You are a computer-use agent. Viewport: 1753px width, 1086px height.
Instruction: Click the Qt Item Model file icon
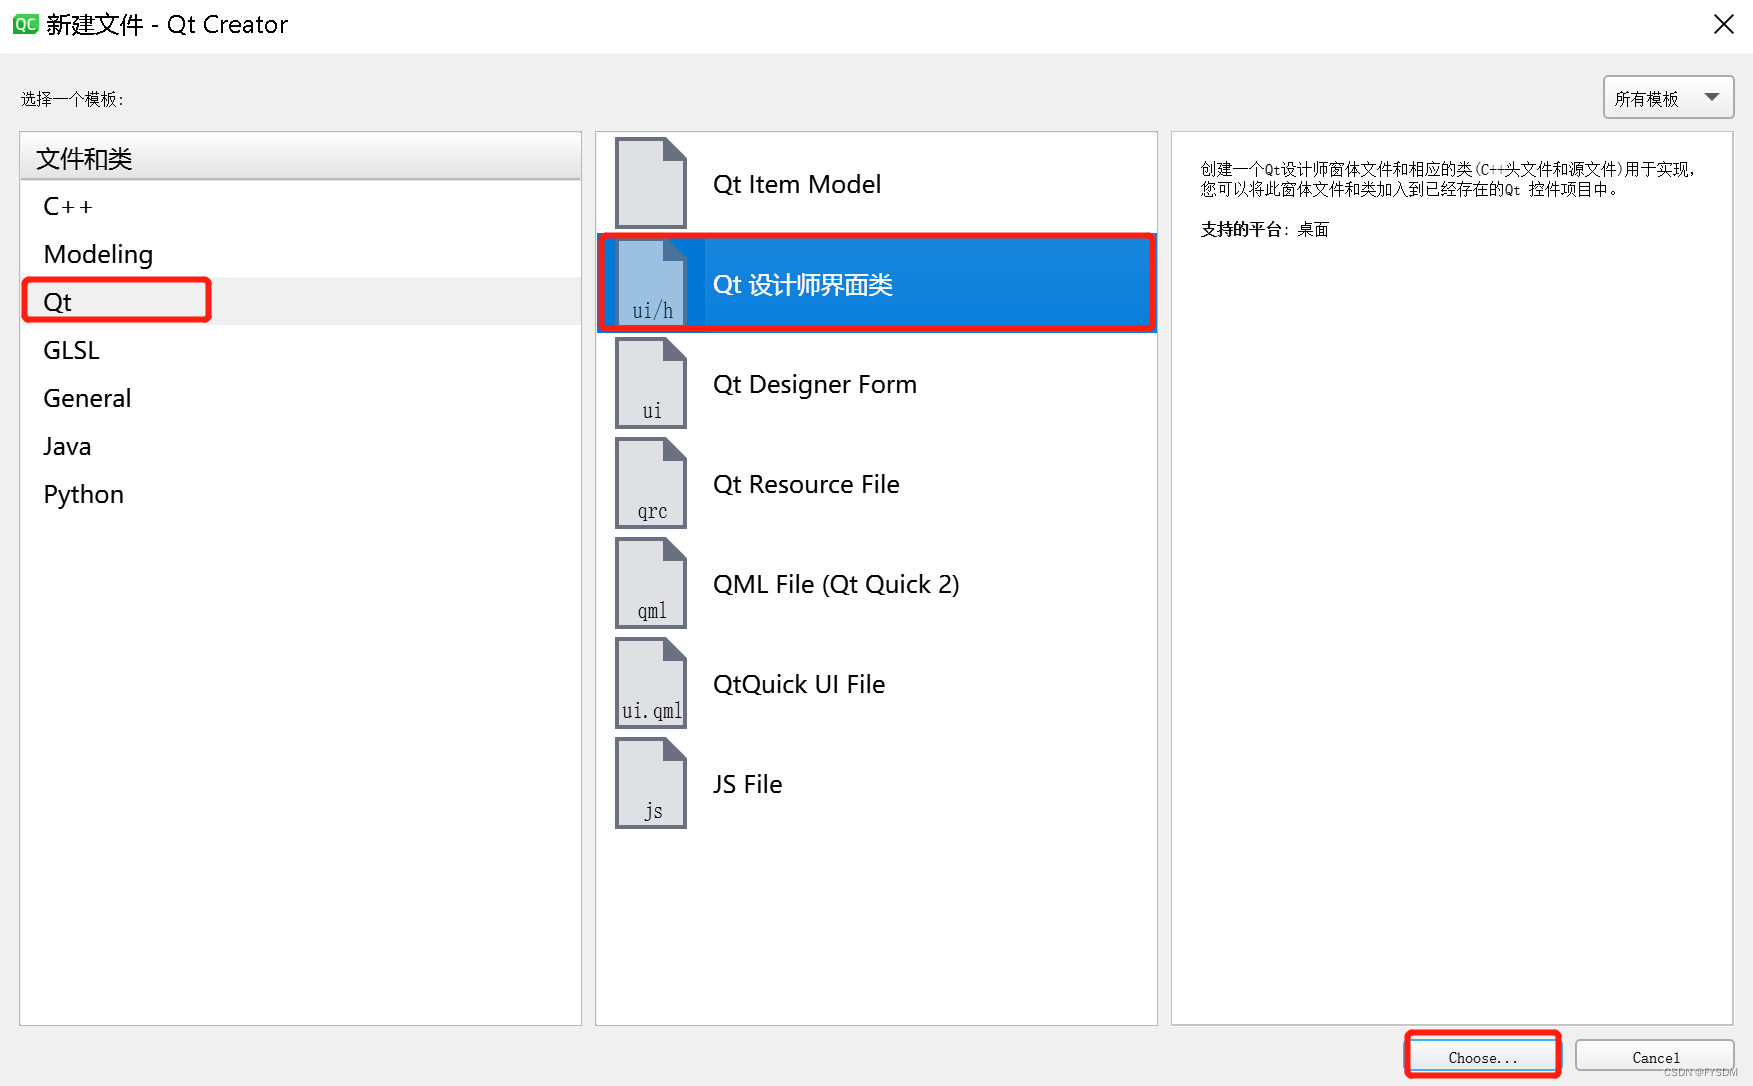pyautogui.click(x=651, y=183)
